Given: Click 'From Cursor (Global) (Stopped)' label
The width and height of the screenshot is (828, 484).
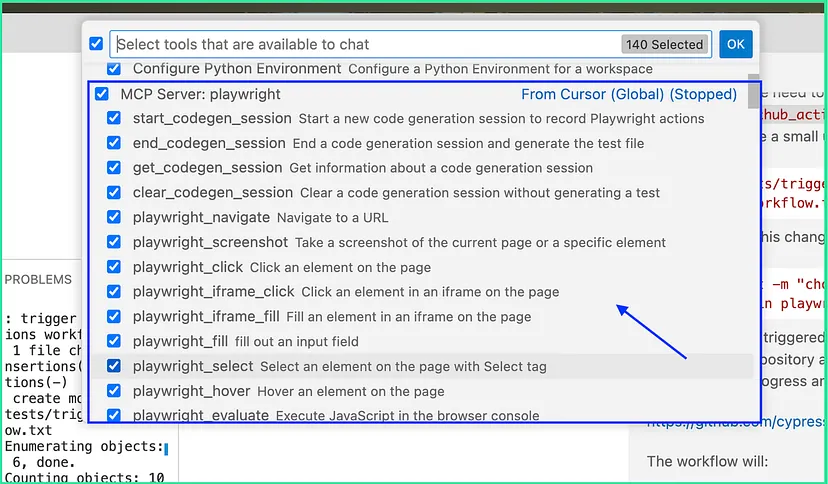Looking at the screenshot, I should [629, 94].
